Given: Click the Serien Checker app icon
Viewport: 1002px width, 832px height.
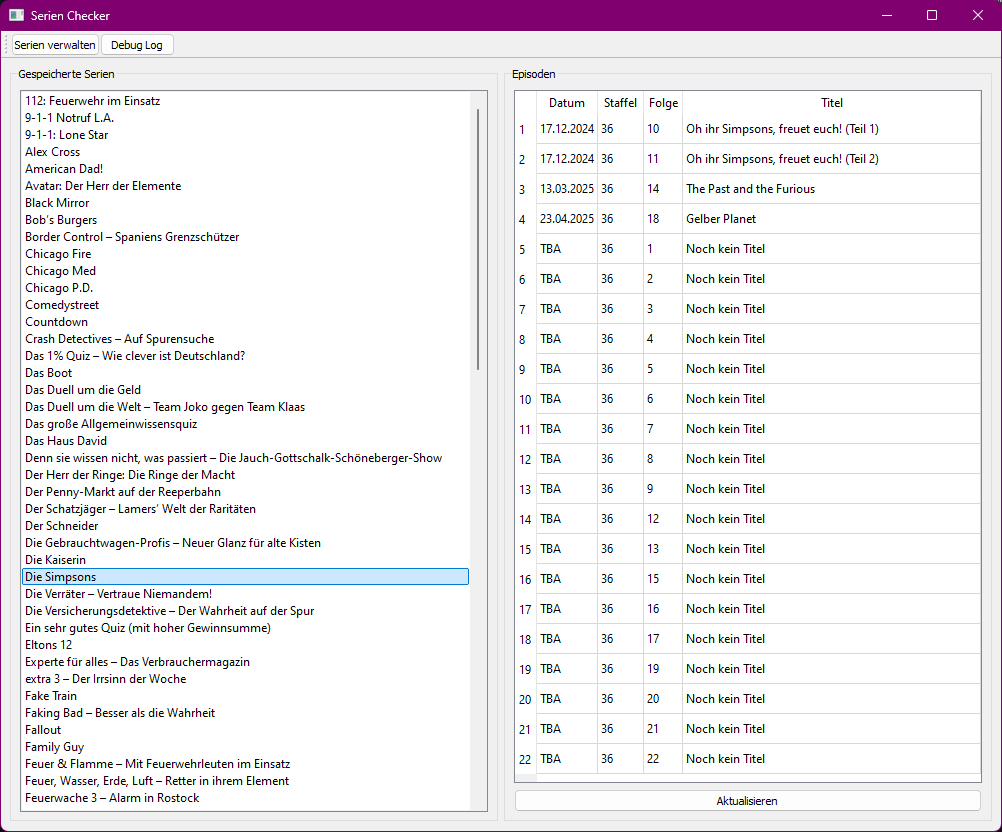Looking at the screenshot, I should pyautogui.click(x=16, y=16).
